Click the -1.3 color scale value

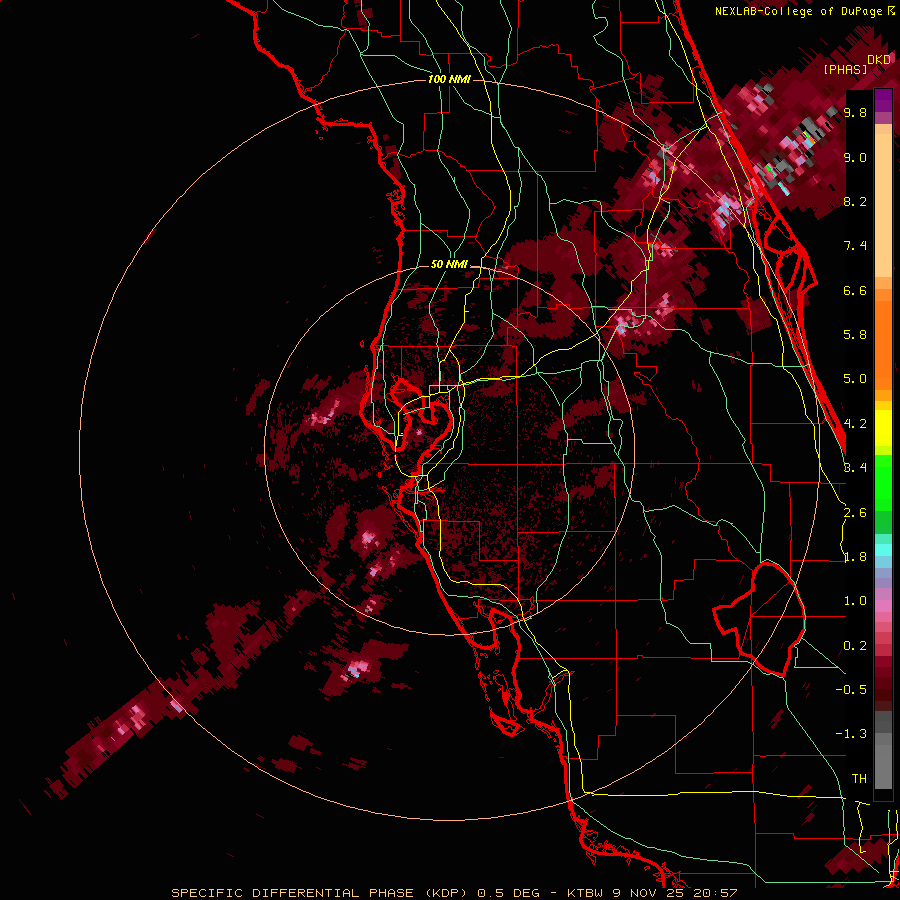point(851,734)
